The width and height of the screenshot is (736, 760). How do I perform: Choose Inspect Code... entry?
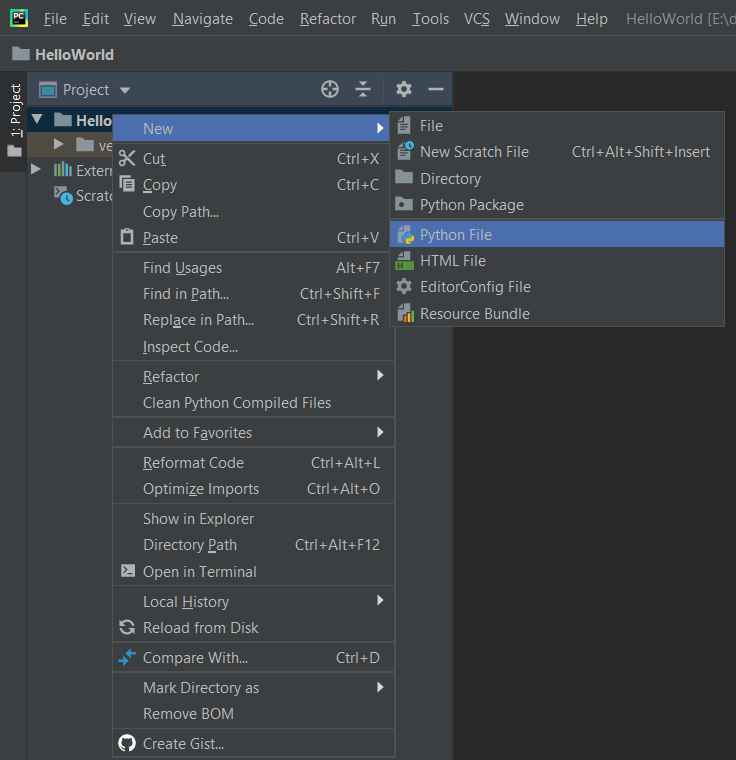click(x=254, y=347)
